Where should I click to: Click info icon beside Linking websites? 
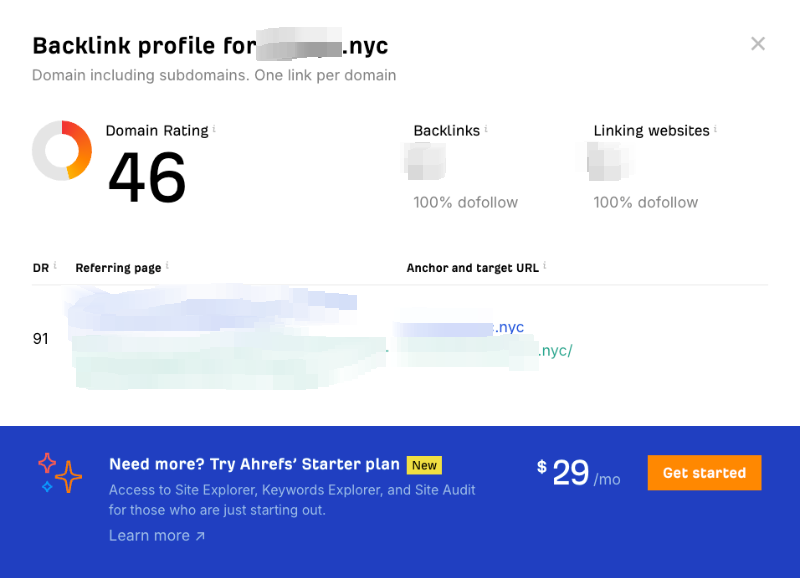coord(715,129)
